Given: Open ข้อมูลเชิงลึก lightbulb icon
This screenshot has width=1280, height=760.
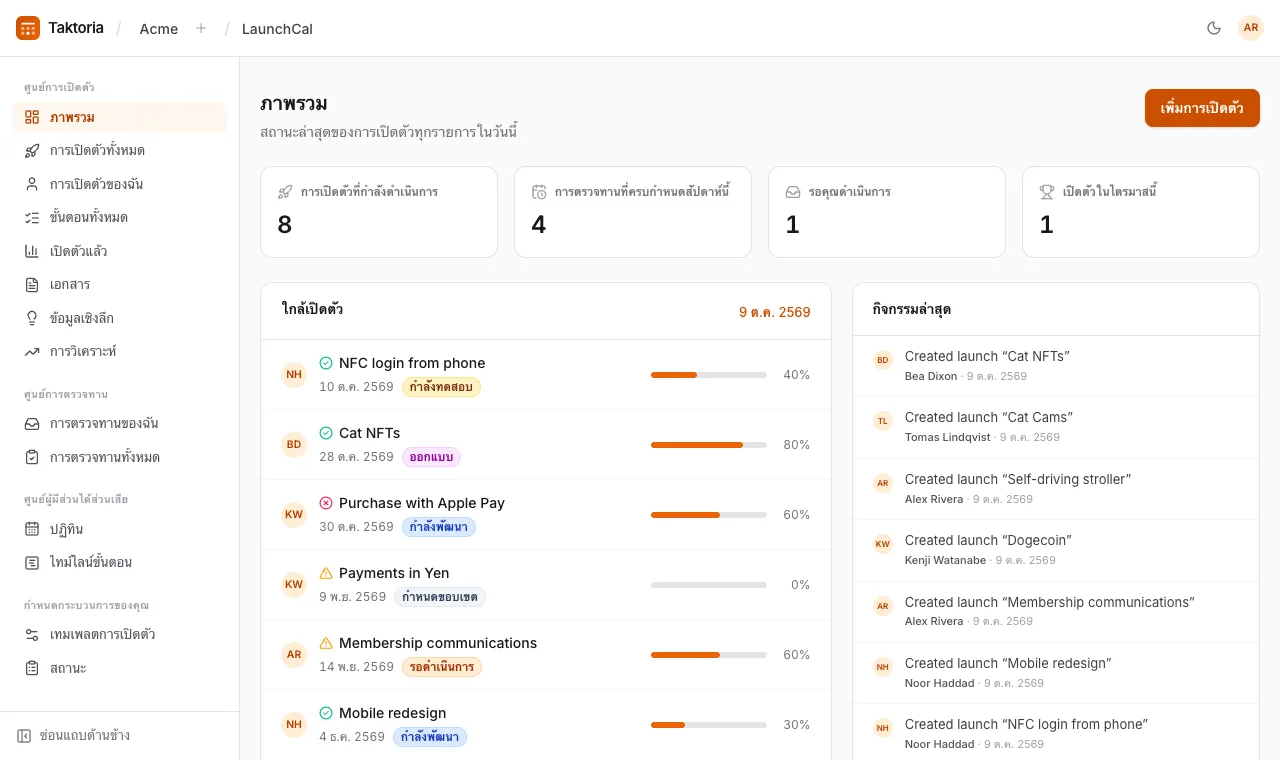Looking at the screenshot, I should tap(32, 318).
